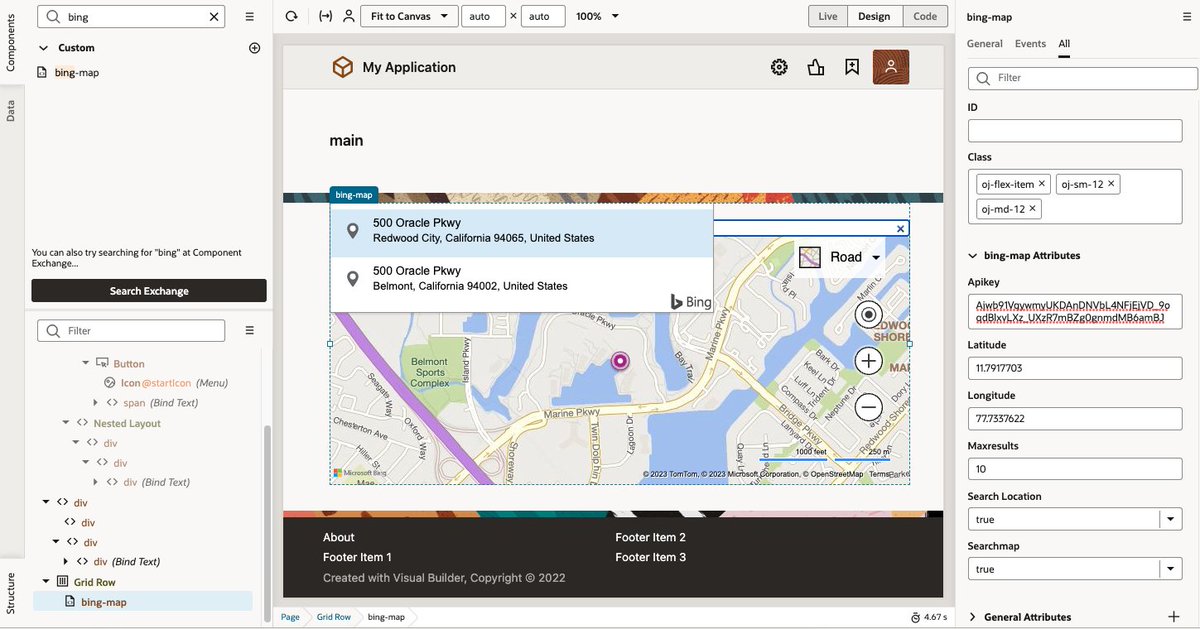Expand General Attributes section

[971, 617]
